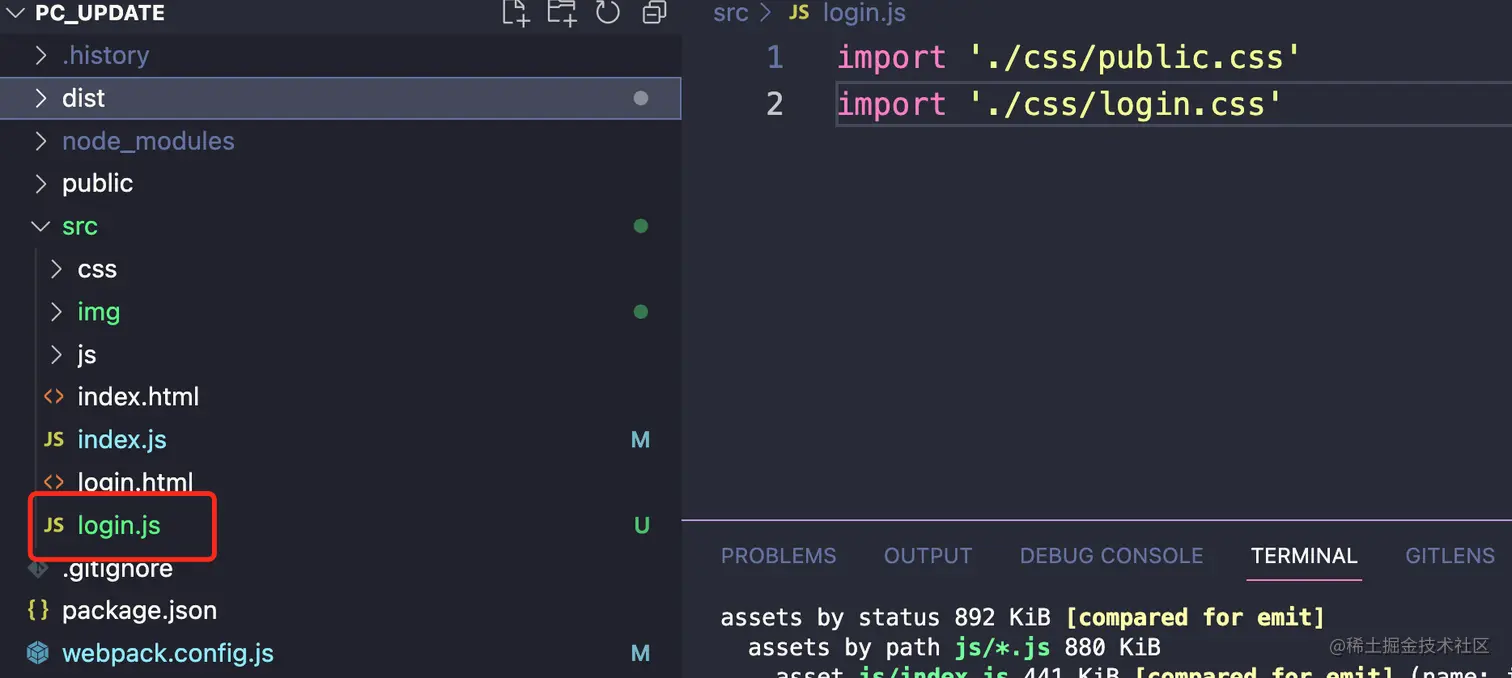Expand the dist folder

[x=40, y=98]
